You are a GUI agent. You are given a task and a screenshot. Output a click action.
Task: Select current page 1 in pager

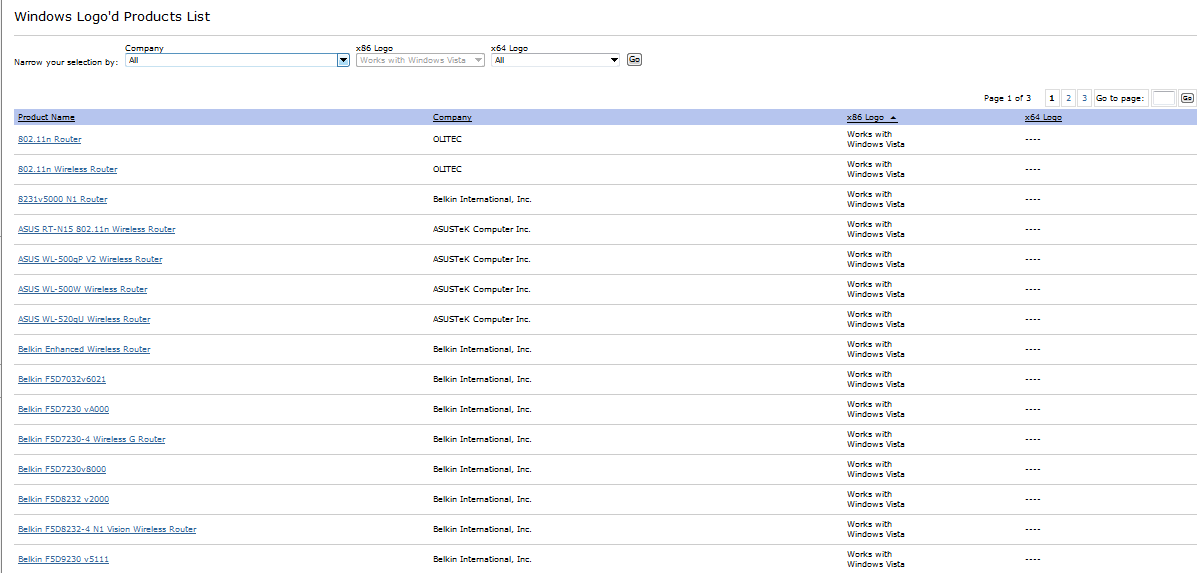pyautogui.click(x=1052, y=98)
